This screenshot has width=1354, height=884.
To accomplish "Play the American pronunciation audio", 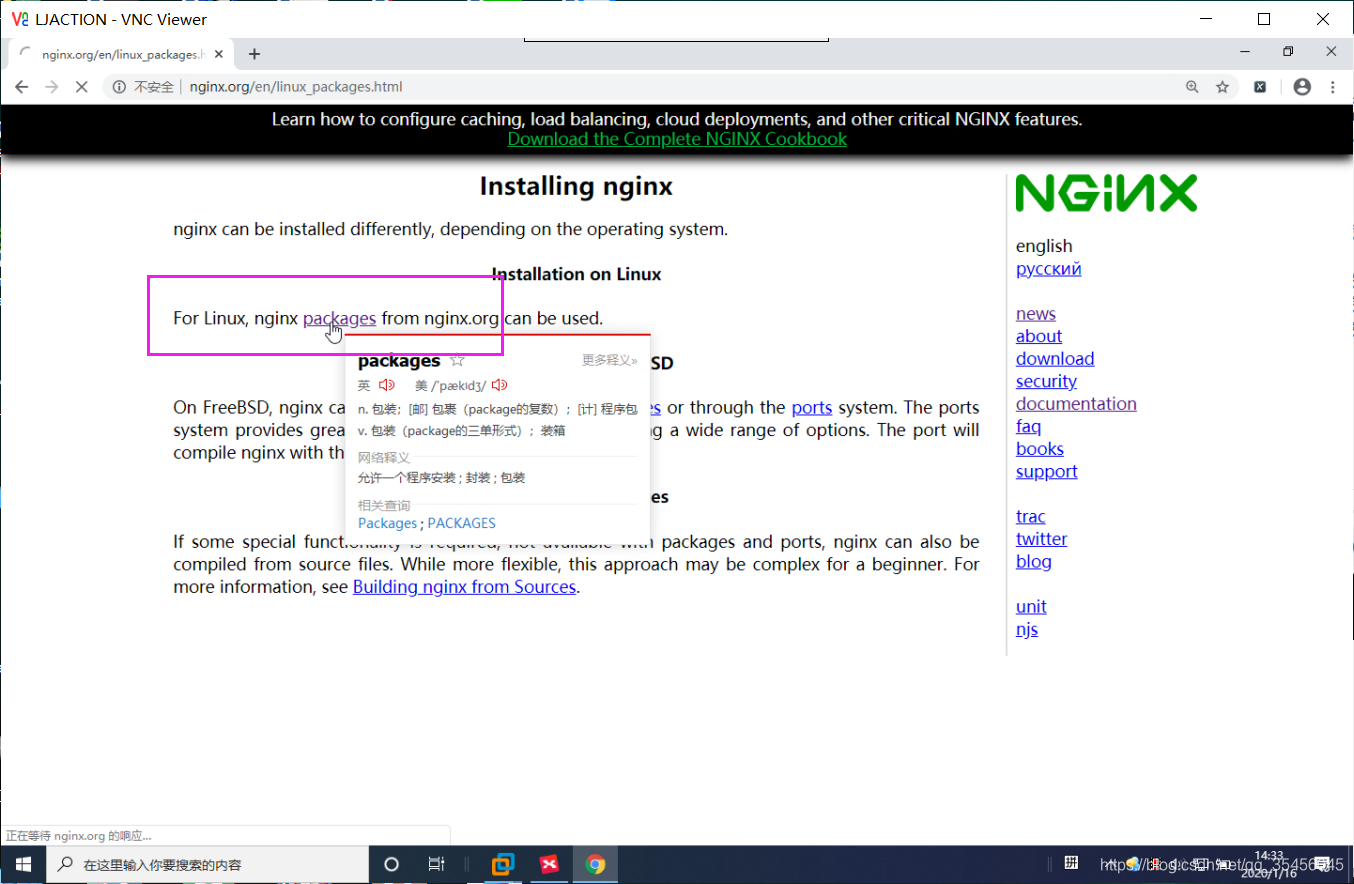I will click(x=500, y=385).
